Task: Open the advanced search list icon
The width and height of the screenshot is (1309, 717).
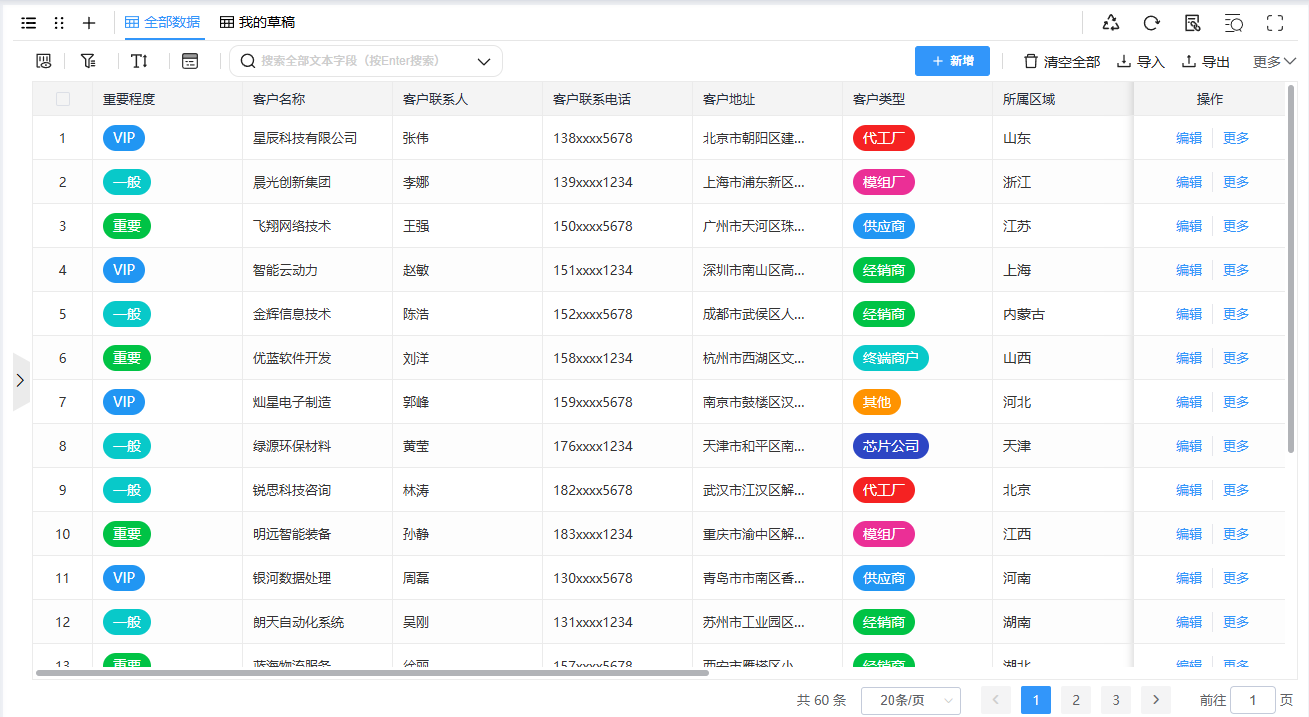Action: [x=1234, y=22]
